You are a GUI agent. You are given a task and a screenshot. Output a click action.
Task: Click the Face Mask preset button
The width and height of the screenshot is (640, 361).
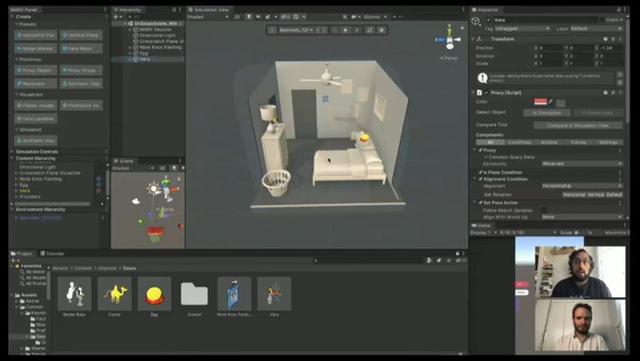(x=81, y=49)
